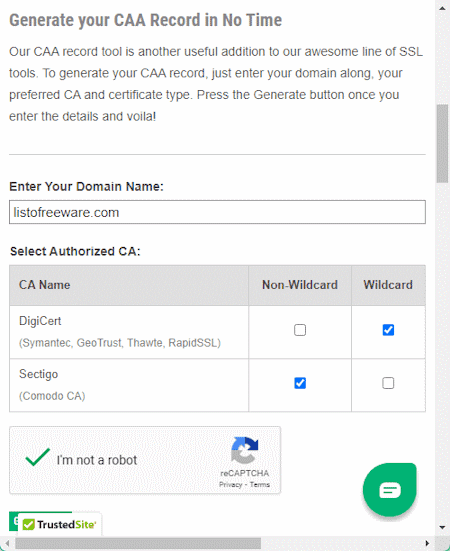Open the reCAPTCHA Privacy link
Viewport: 450px width, 551px height.
point(230,485)
